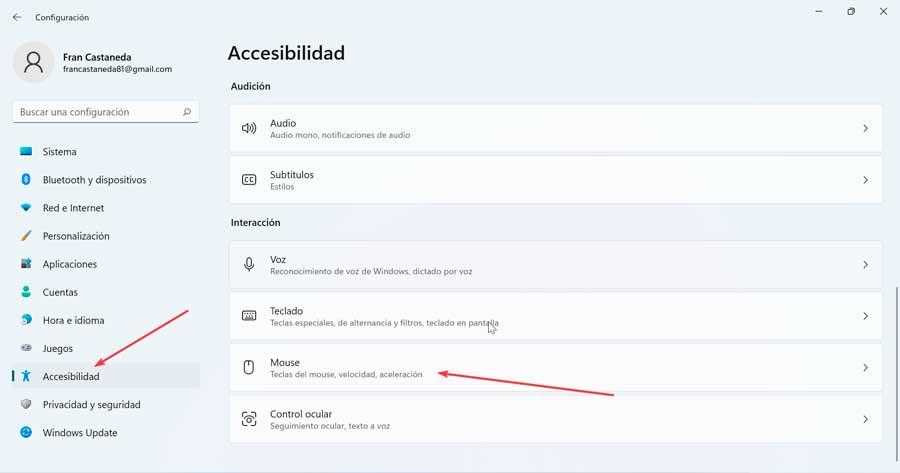900x473 pixels.
Task: Expand the Audio settings chevron
Action: tap(865, 129)
